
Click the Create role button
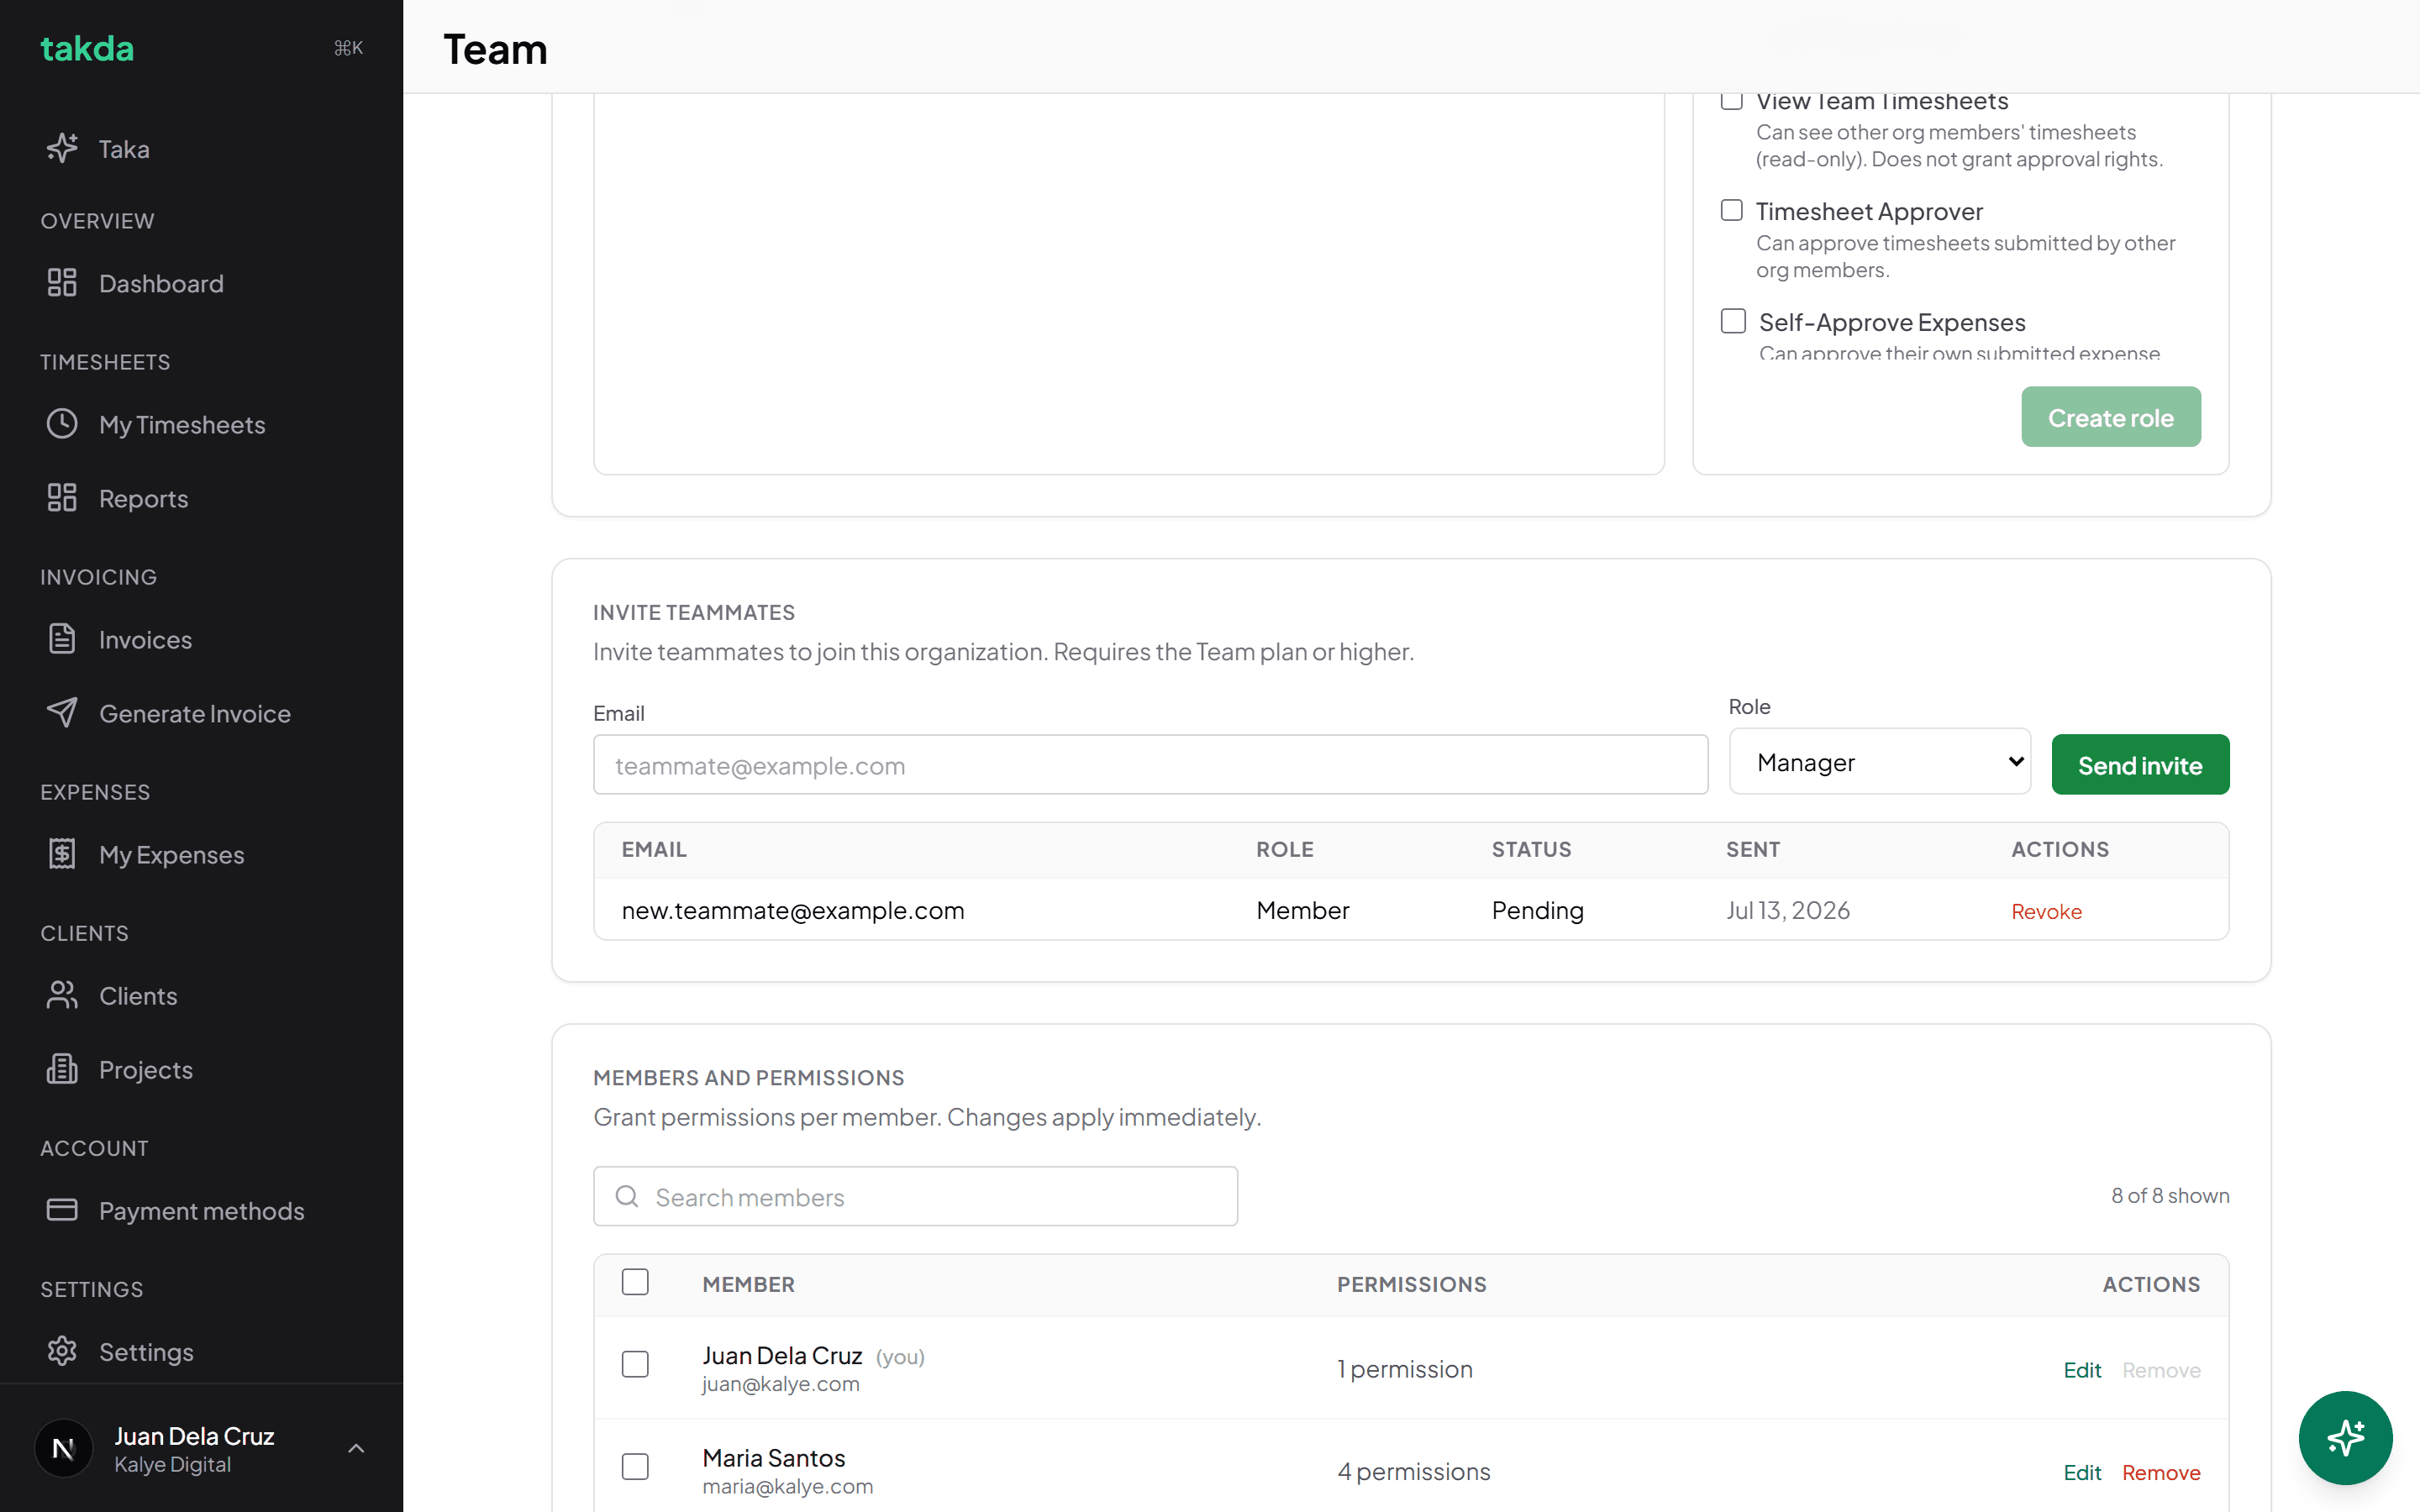2111,417
